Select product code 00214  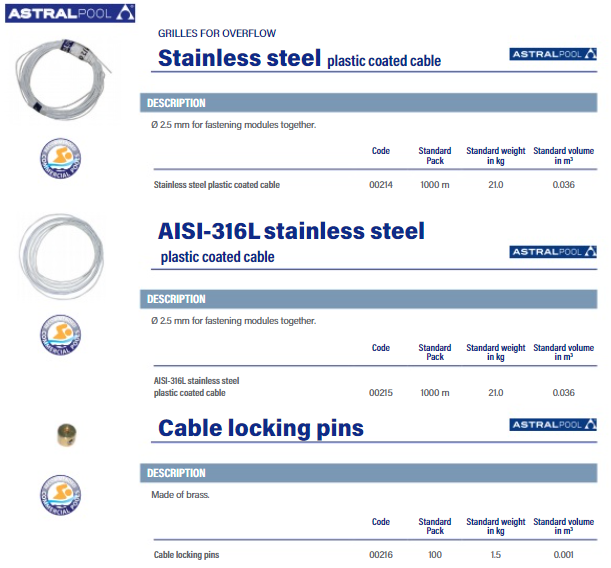pyautogui.click(x=381, y=185)
